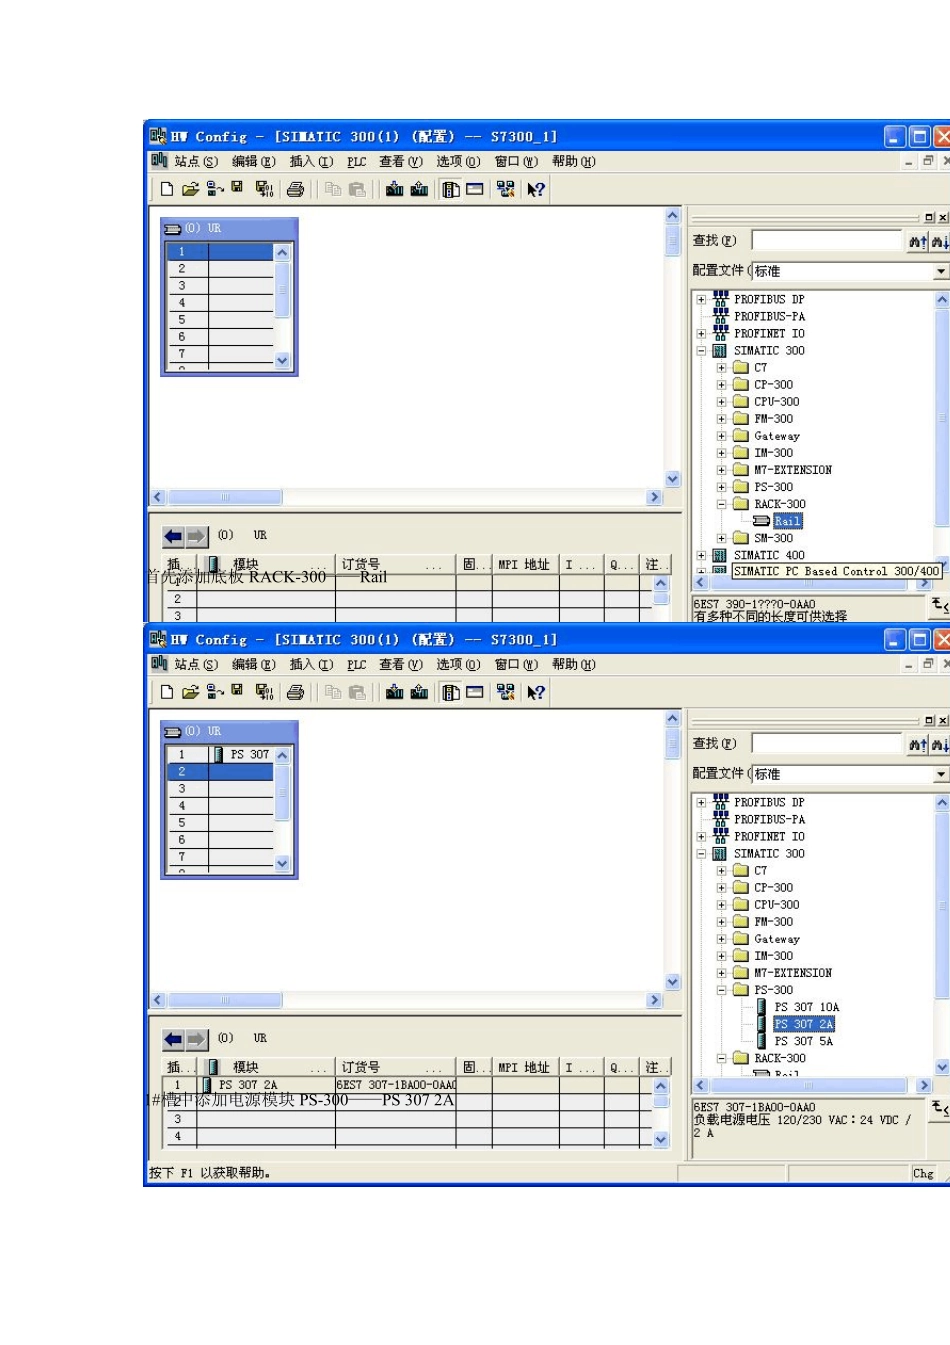
Task: Expand CP-300 folder in lower catalog
Action: coord(721,887)
